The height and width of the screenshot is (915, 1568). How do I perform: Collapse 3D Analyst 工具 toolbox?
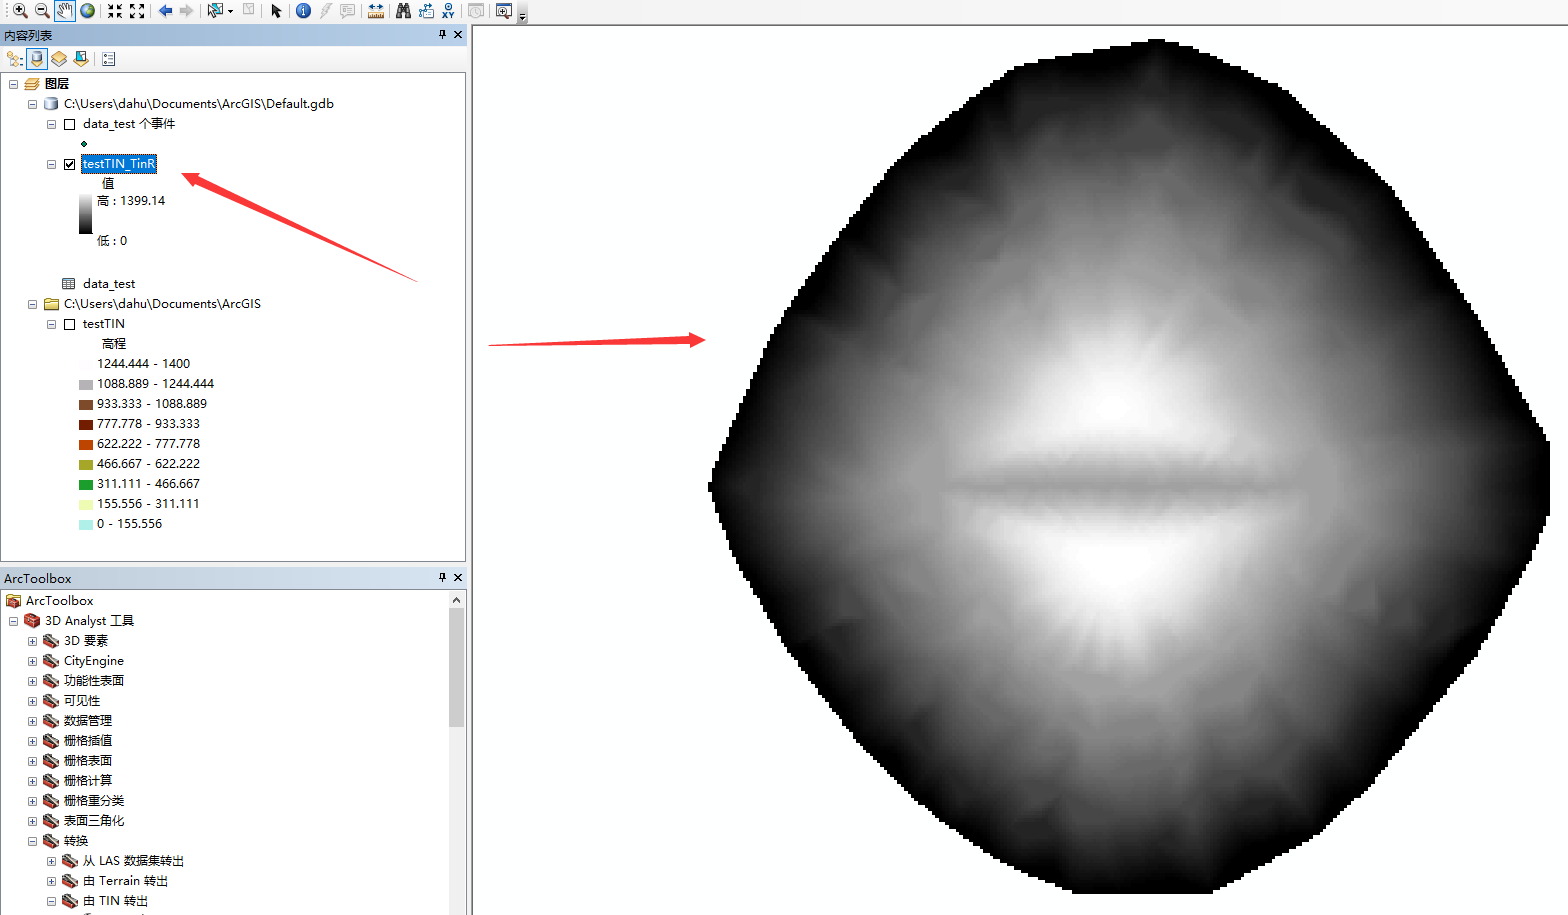click(13, 621)
